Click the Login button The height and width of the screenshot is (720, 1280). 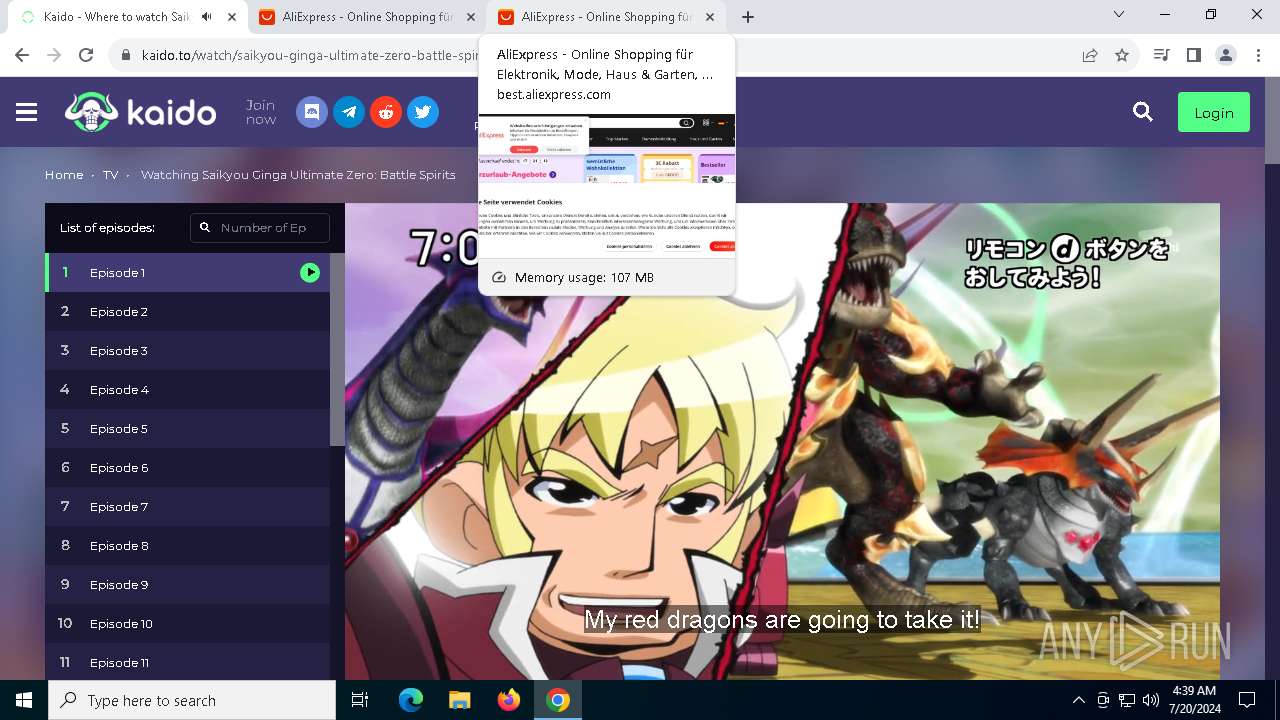1213,113
